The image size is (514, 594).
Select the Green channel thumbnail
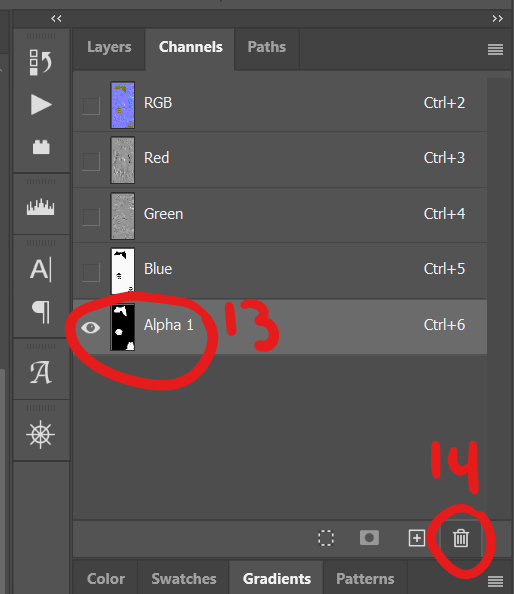122,216
